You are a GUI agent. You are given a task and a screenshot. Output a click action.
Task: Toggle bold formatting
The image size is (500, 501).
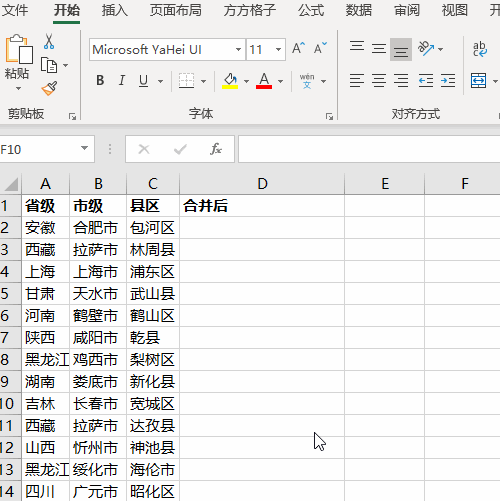(100, 80)
